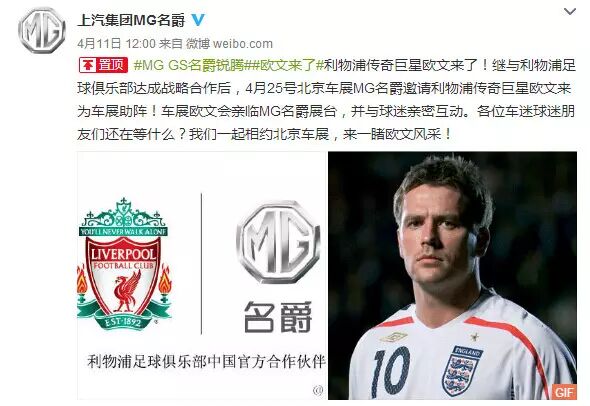
Task: Click the 4月11日 12:00 timestamp
Action: coord(116,44)
